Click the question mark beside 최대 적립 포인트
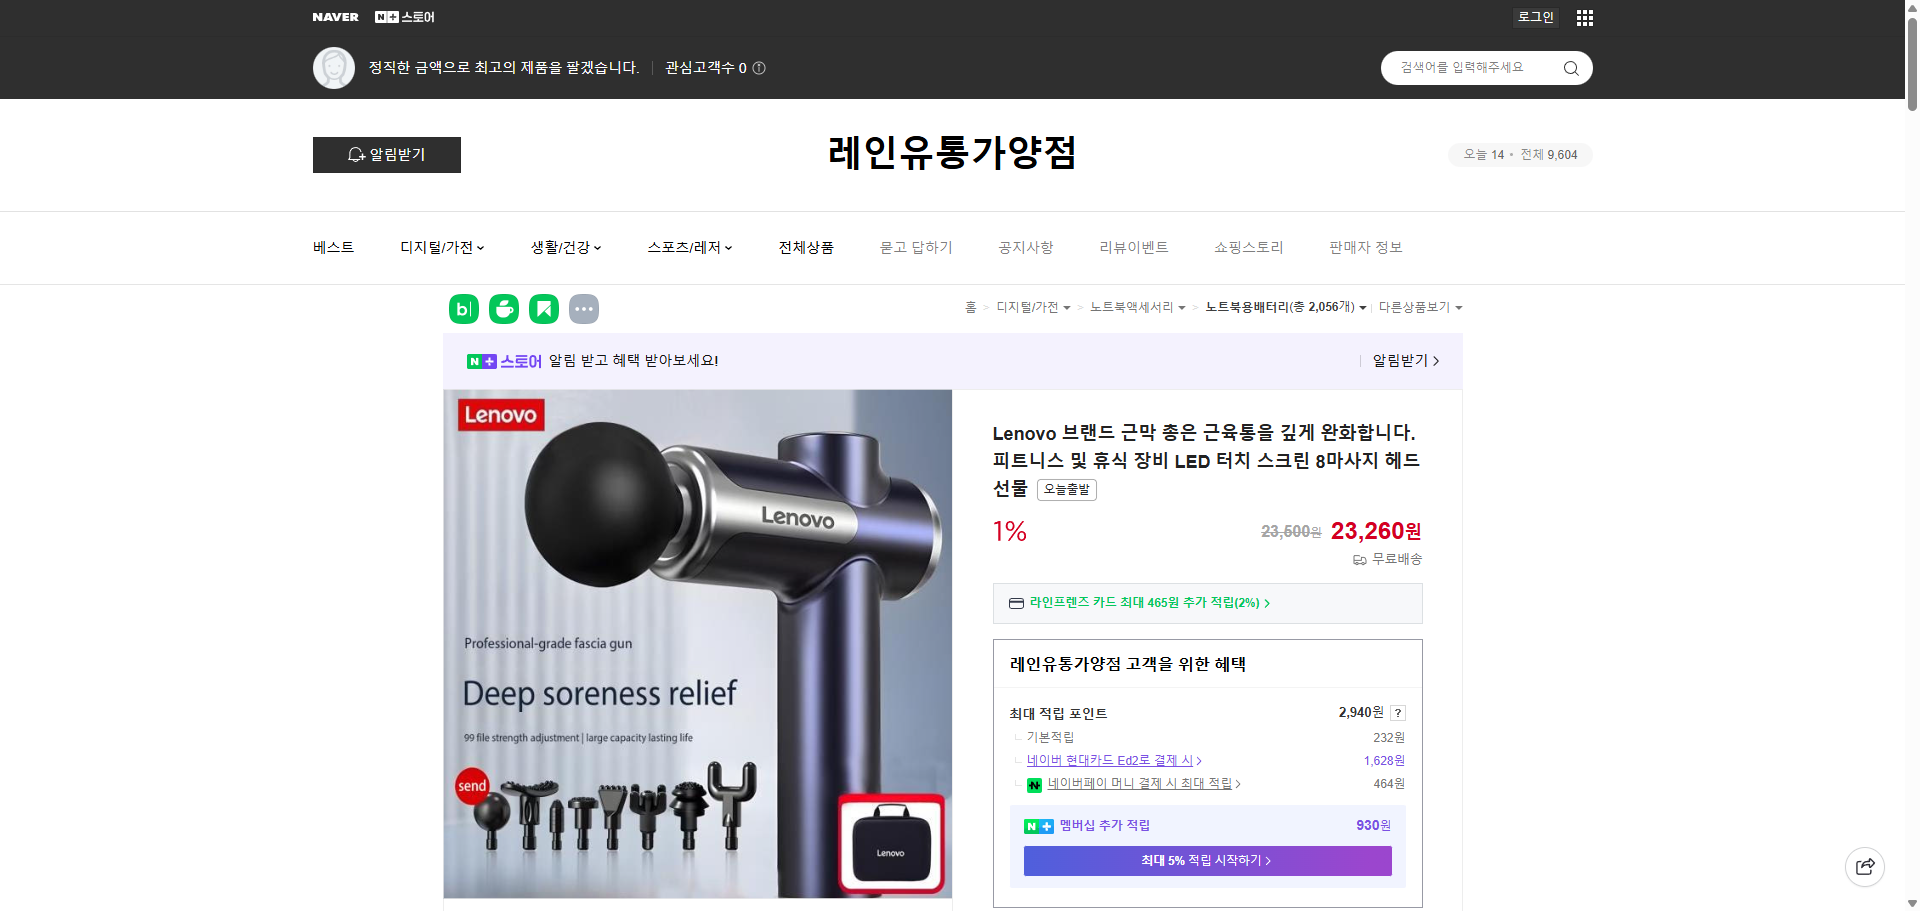 coord(1397,713)
